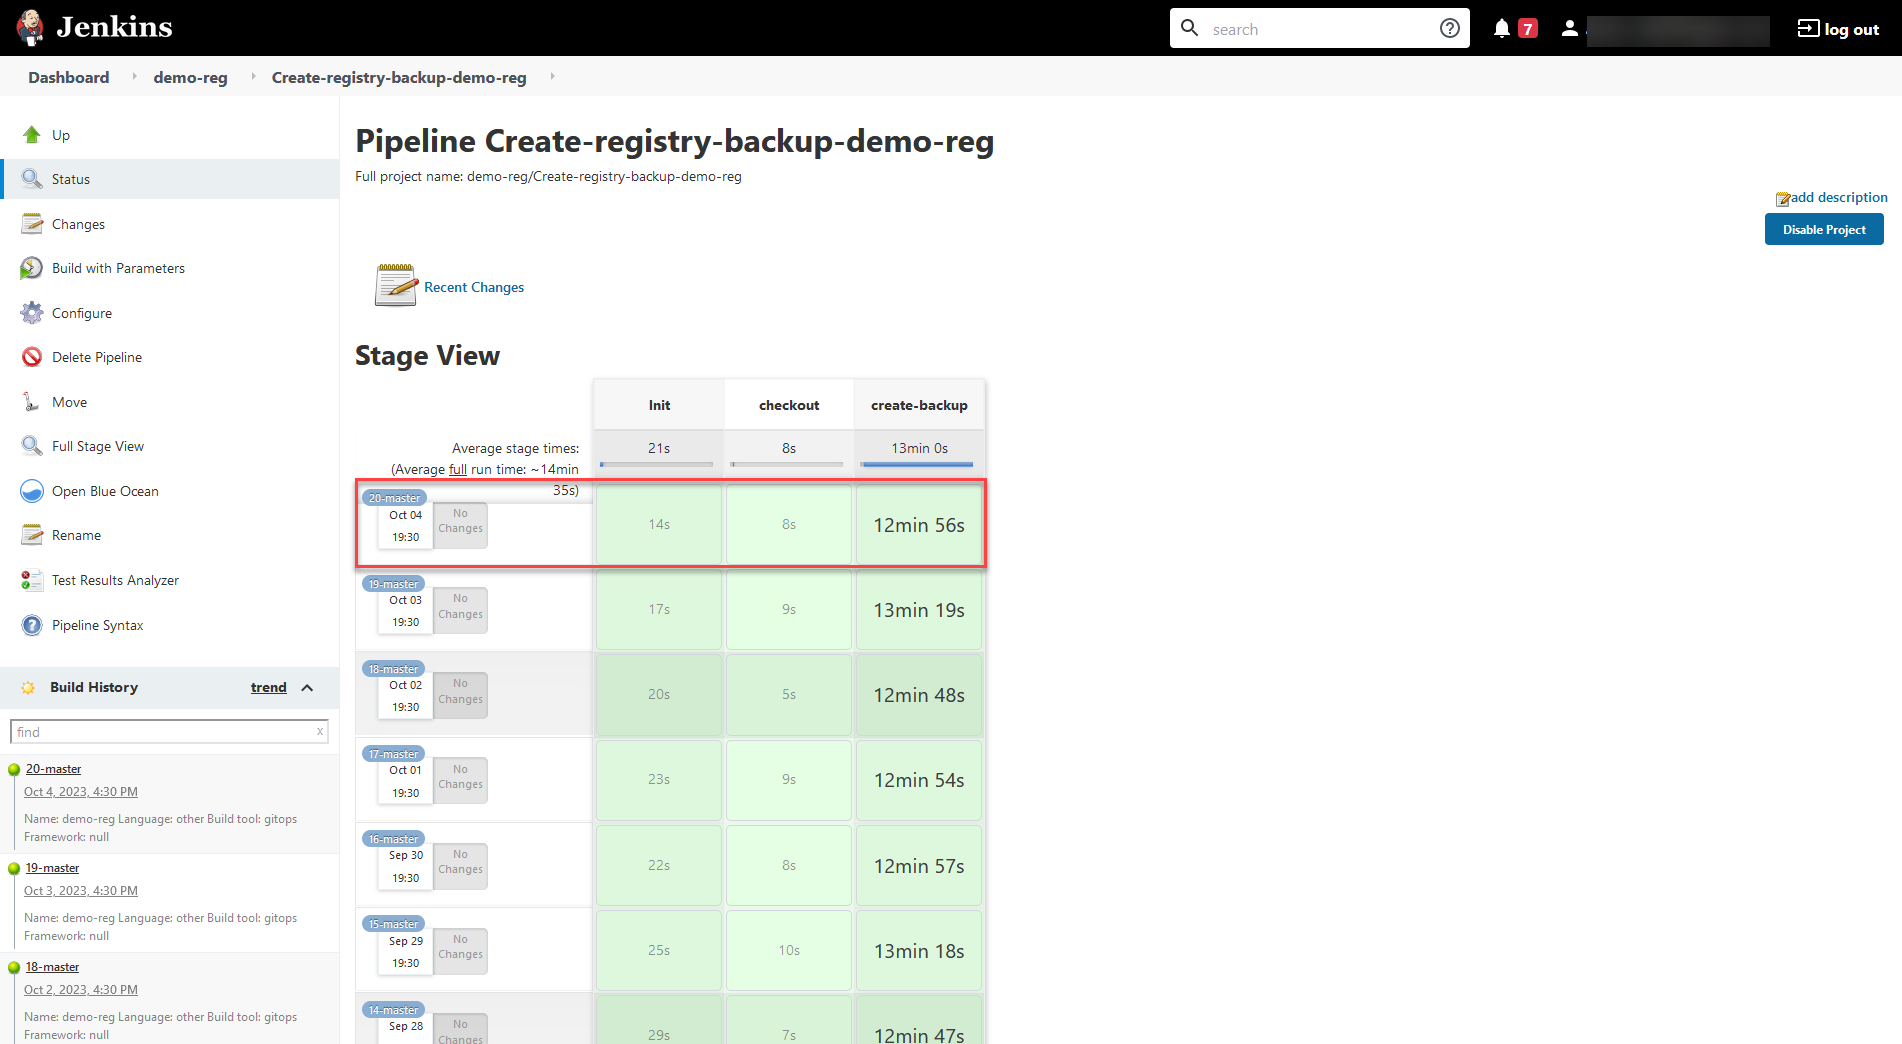The height and width of the screenshot is (1044, 1902).
Task: Click the 19-master badge in Stage View
Action: pos(393,584)
